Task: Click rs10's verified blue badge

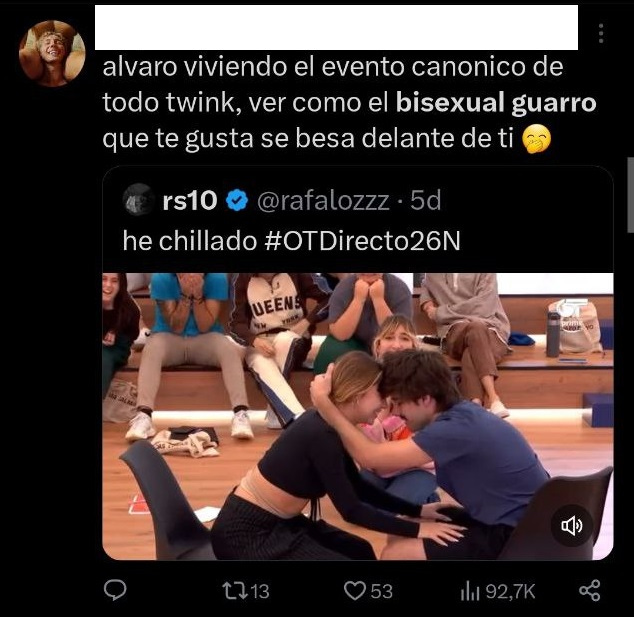Action: click(237, 200)
